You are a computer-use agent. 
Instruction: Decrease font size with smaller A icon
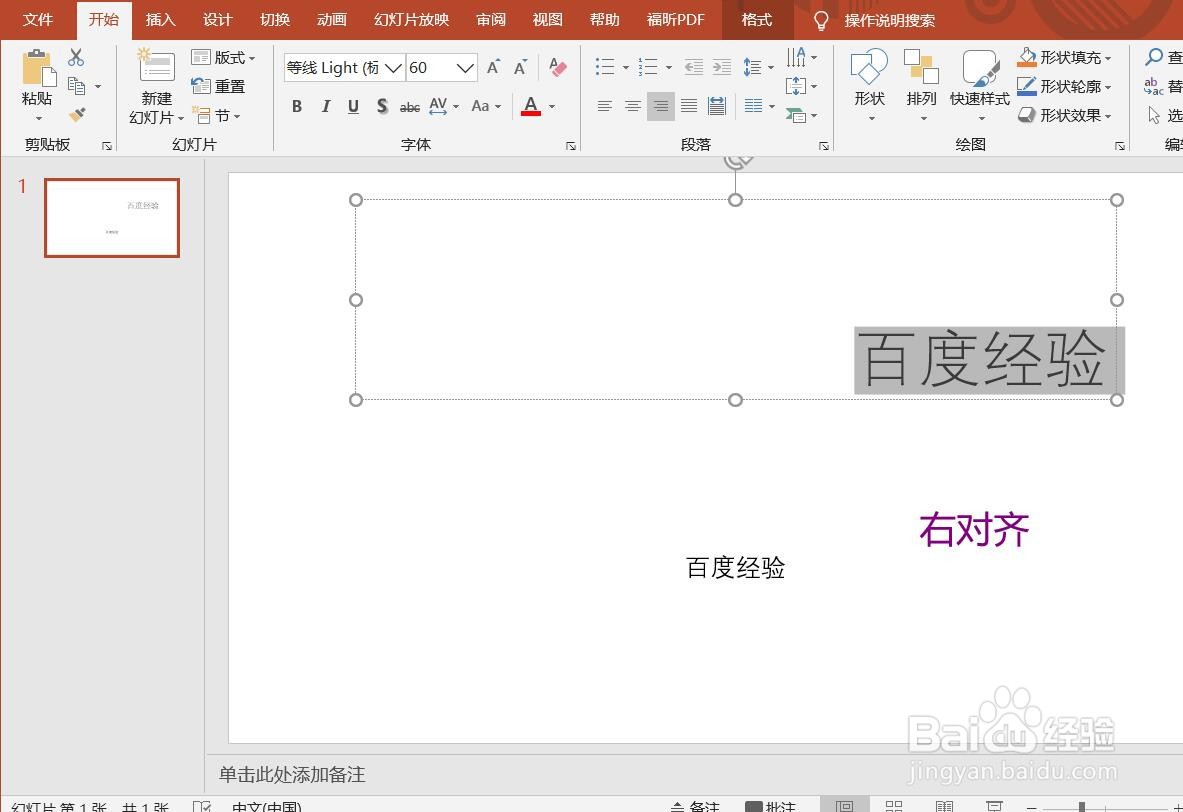[x=521, y=67]
